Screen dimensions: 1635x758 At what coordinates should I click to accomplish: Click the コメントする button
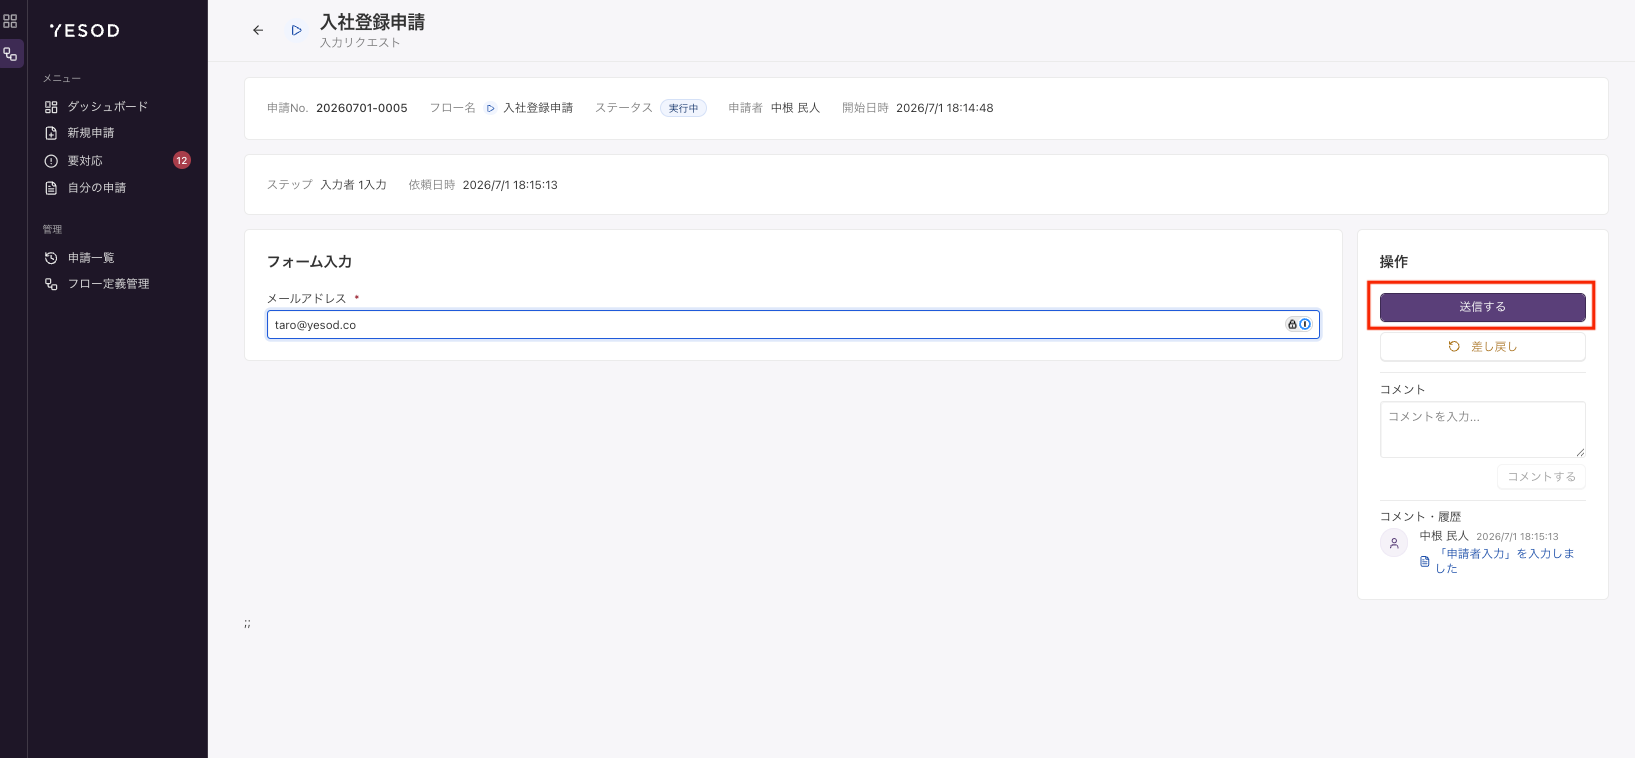[1541, 477]
